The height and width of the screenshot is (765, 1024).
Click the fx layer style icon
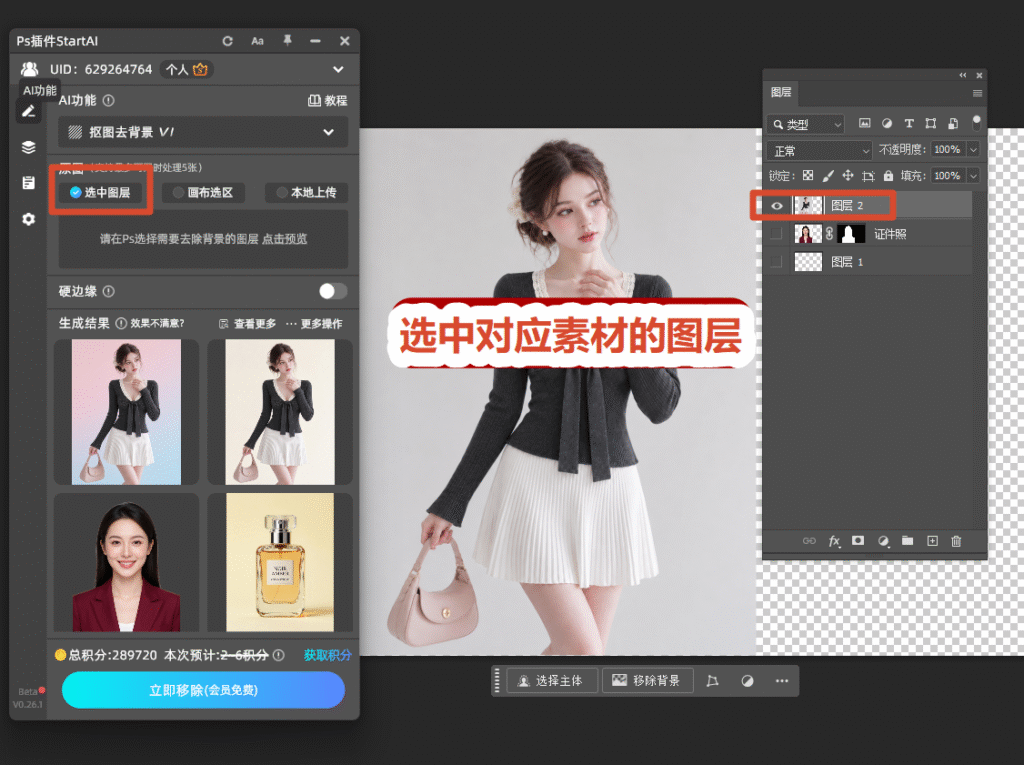(834, 541)
